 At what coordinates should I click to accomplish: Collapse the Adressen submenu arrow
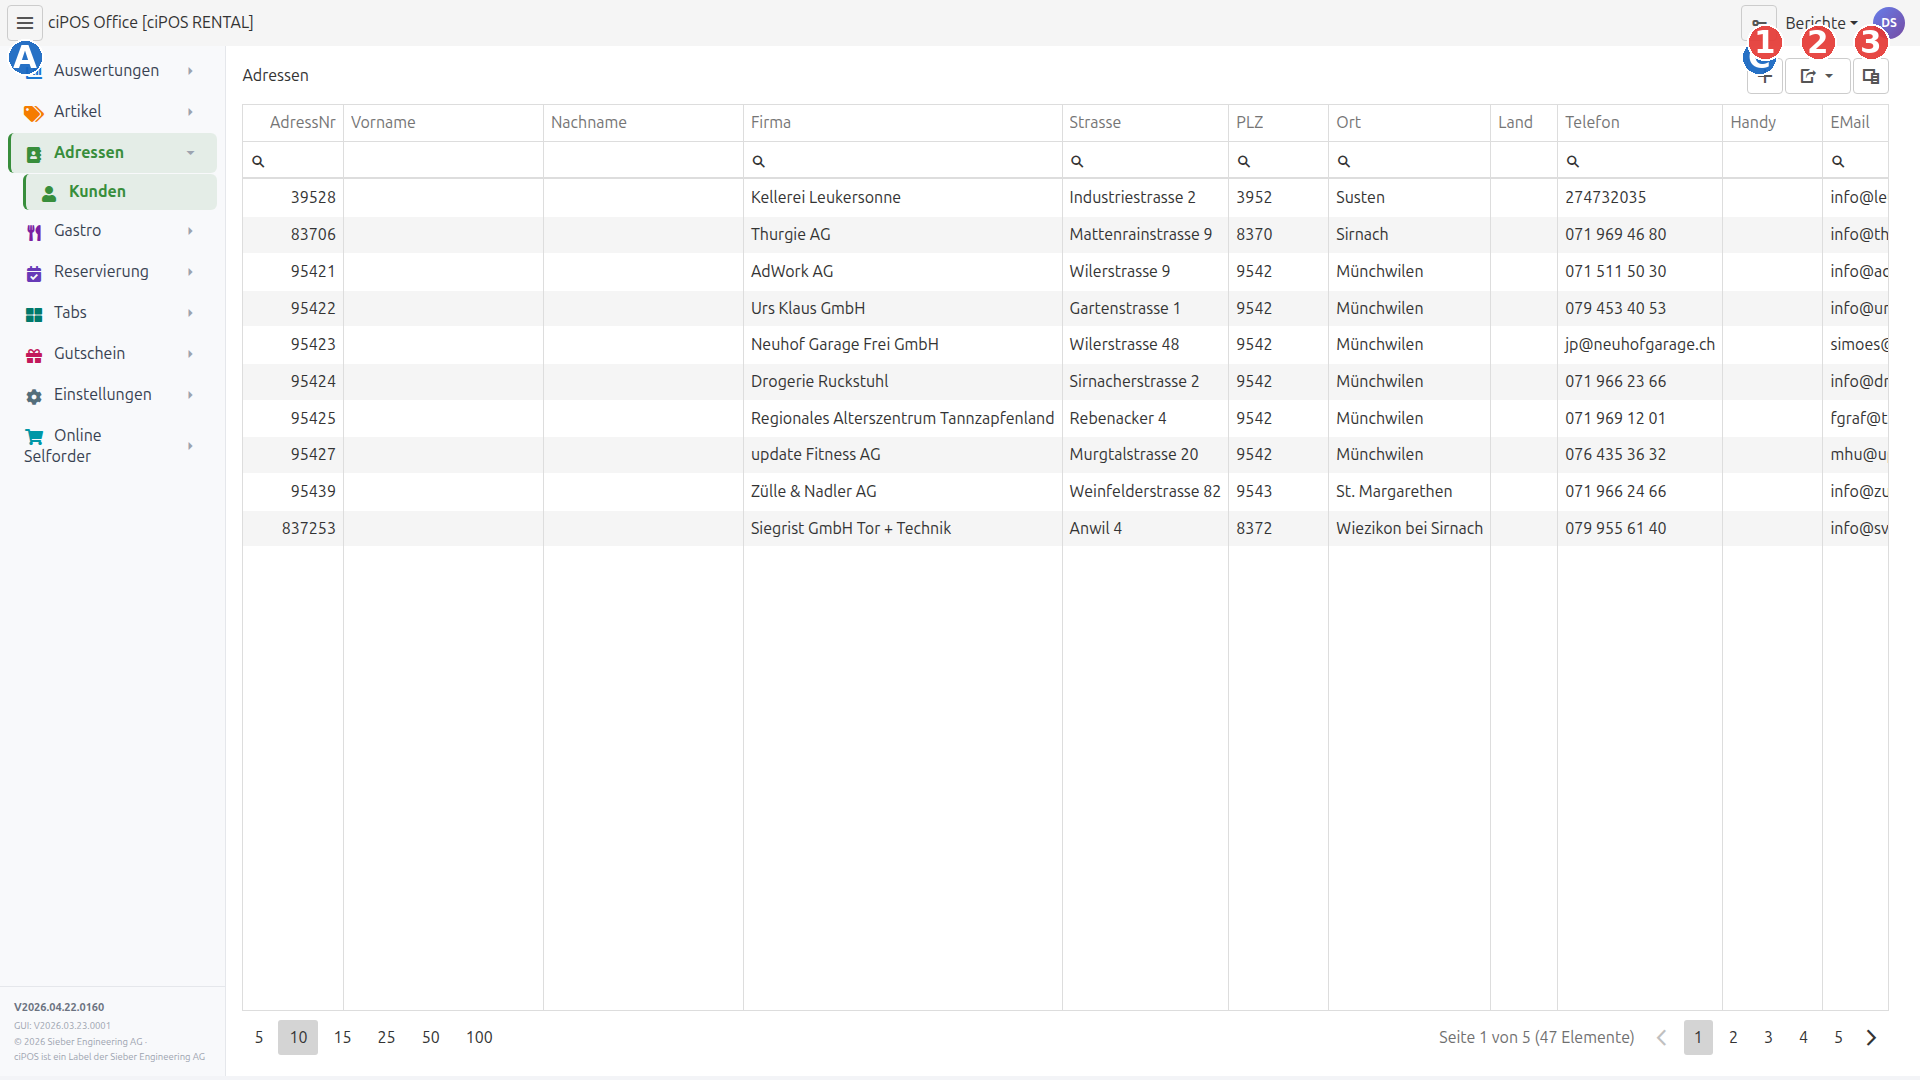pos(190,153)
